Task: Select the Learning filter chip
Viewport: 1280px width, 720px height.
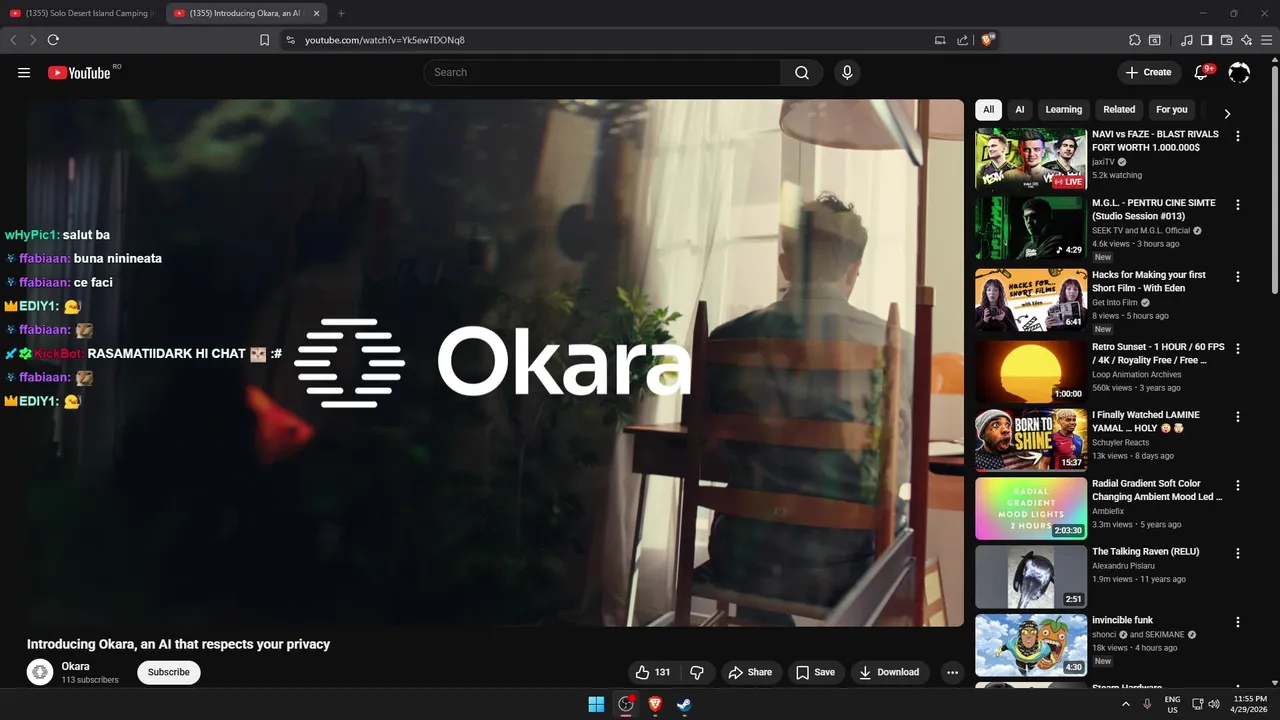Action: tap(1064, 110)
